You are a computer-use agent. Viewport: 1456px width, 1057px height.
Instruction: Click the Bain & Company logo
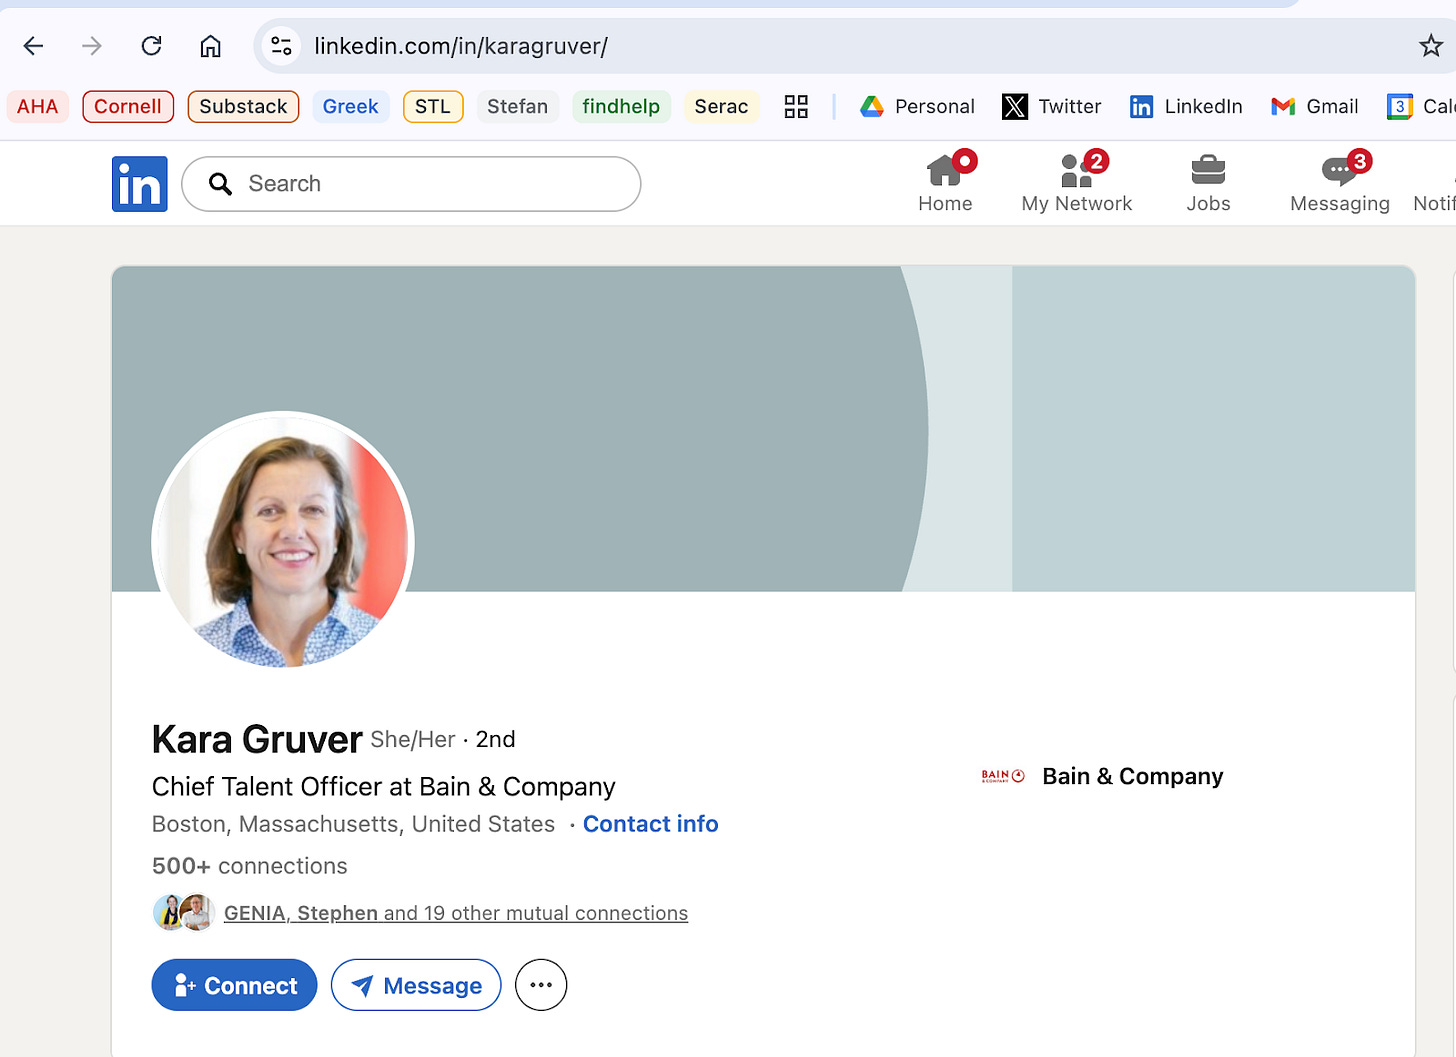1003,776
